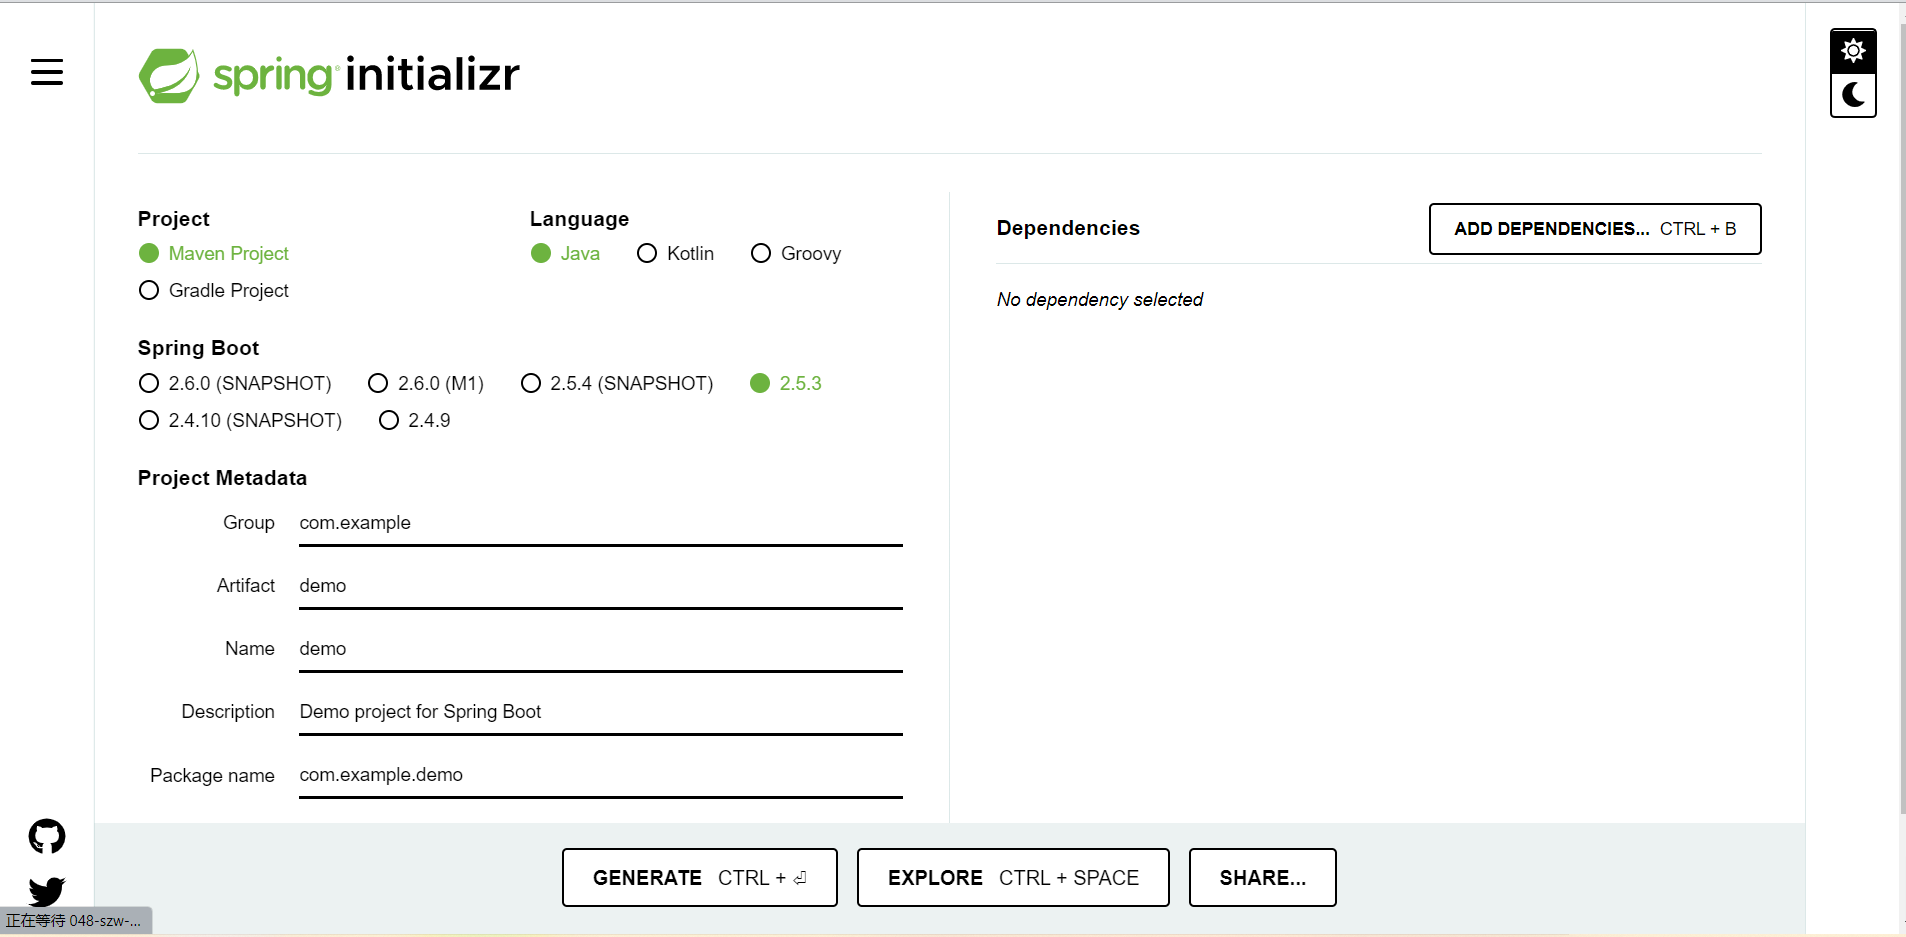
Task: Switch to dark theme moon icon
Action: click(1853, 96)
